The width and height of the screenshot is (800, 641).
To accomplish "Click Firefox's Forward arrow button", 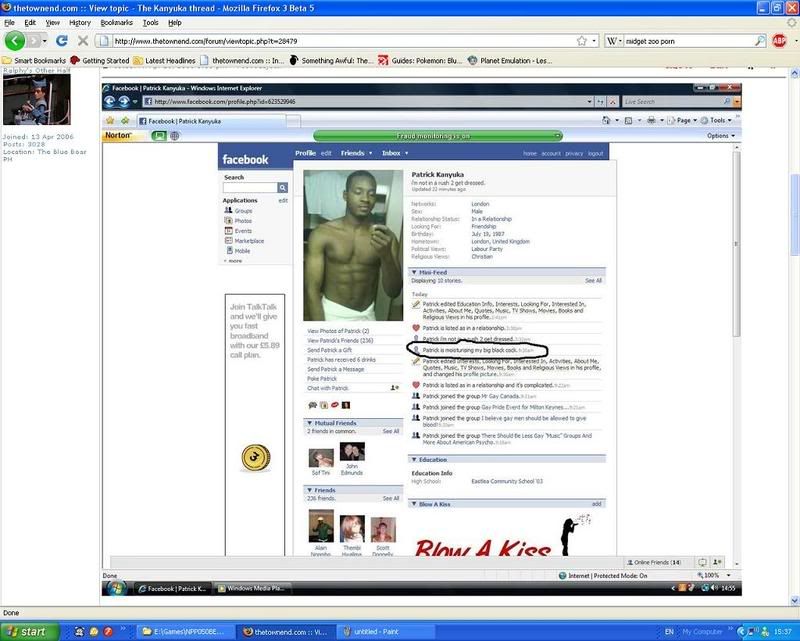I will tap(34, 41).
